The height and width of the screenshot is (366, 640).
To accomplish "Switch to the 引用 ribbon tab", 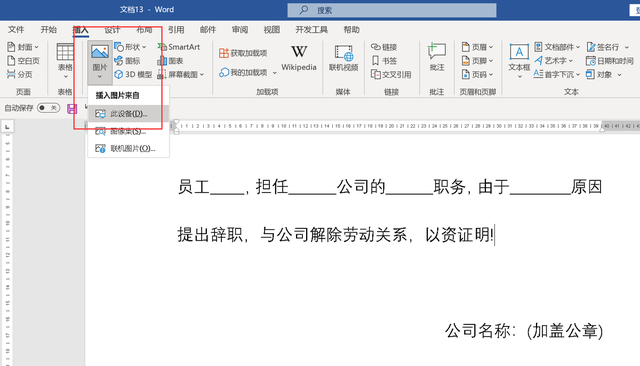I will pyautogui.click(x=176, y=29).
